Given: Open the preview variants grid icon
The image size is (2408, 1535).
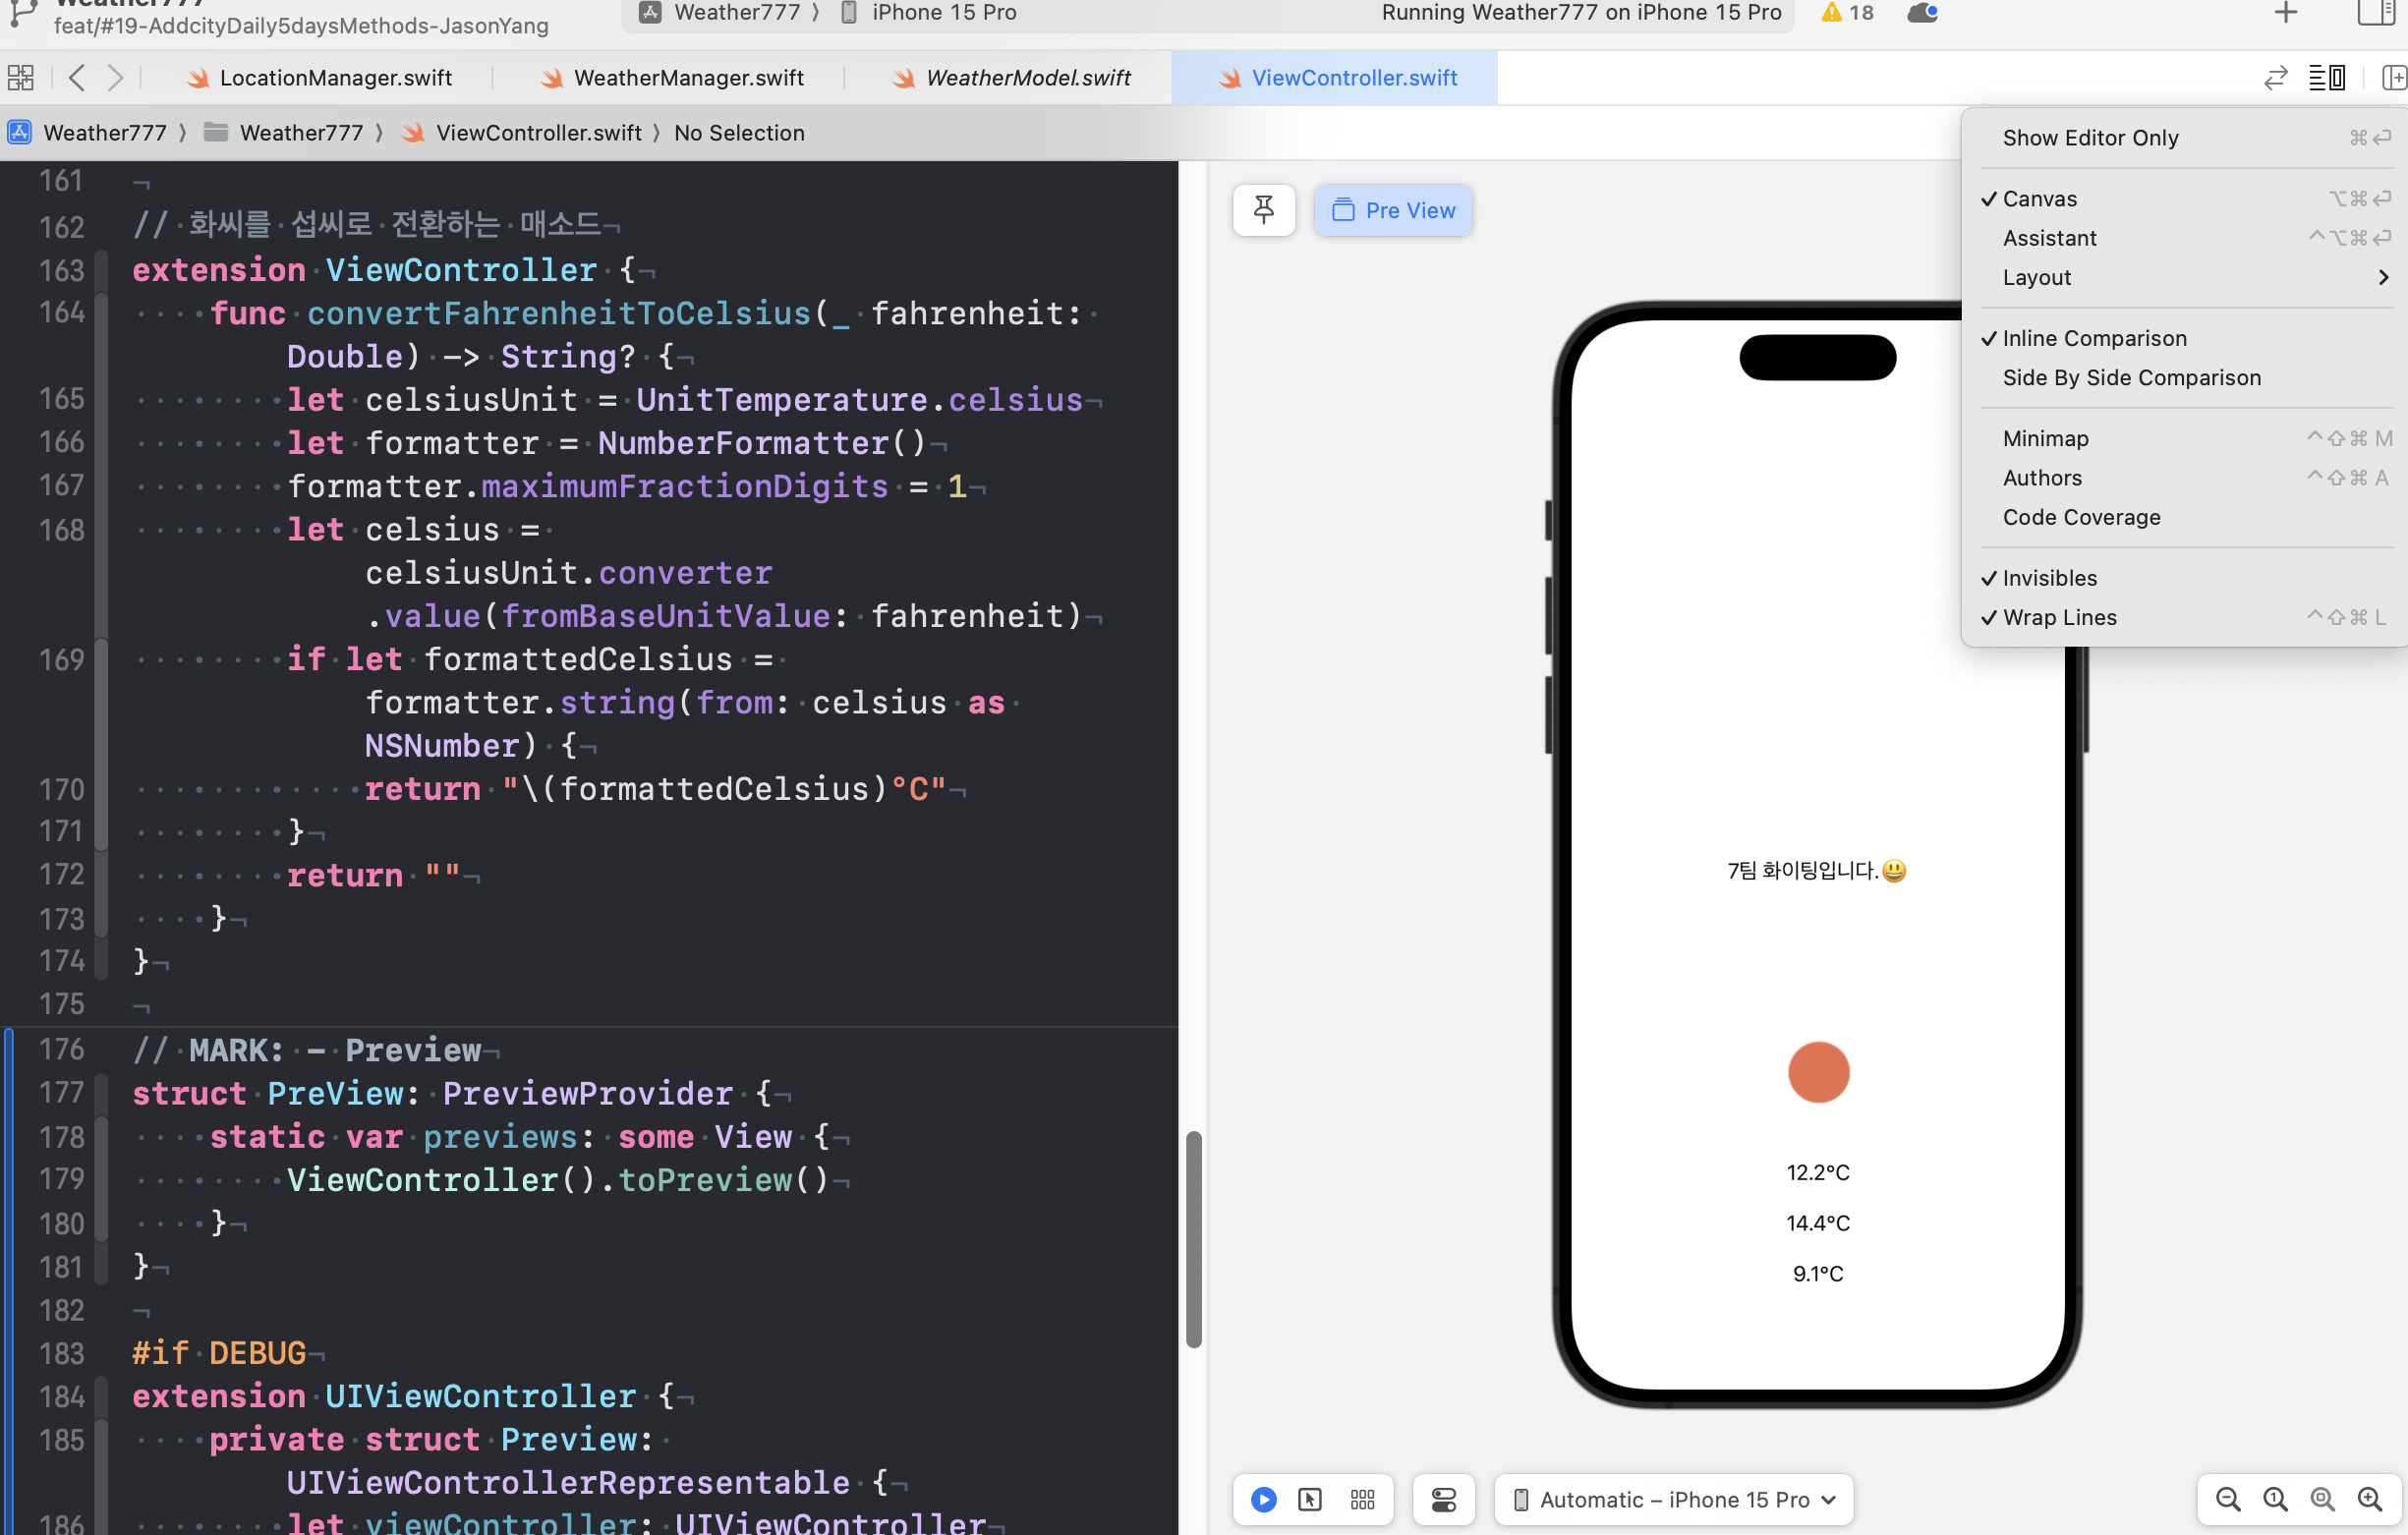Looking at the screenshot, I should (x=1362, y=1498).
